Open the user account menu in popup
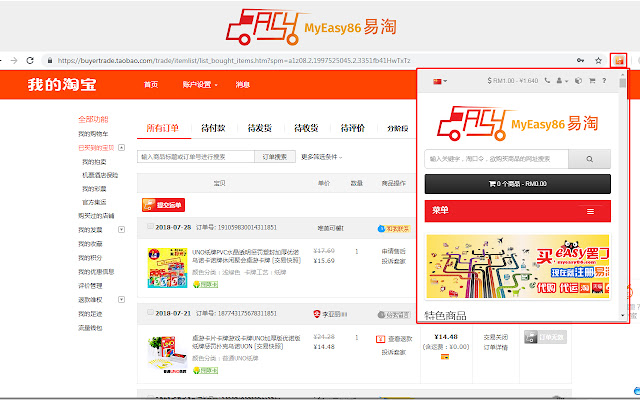The width and height of the screenshot is (640, 400). coord(562,81)
